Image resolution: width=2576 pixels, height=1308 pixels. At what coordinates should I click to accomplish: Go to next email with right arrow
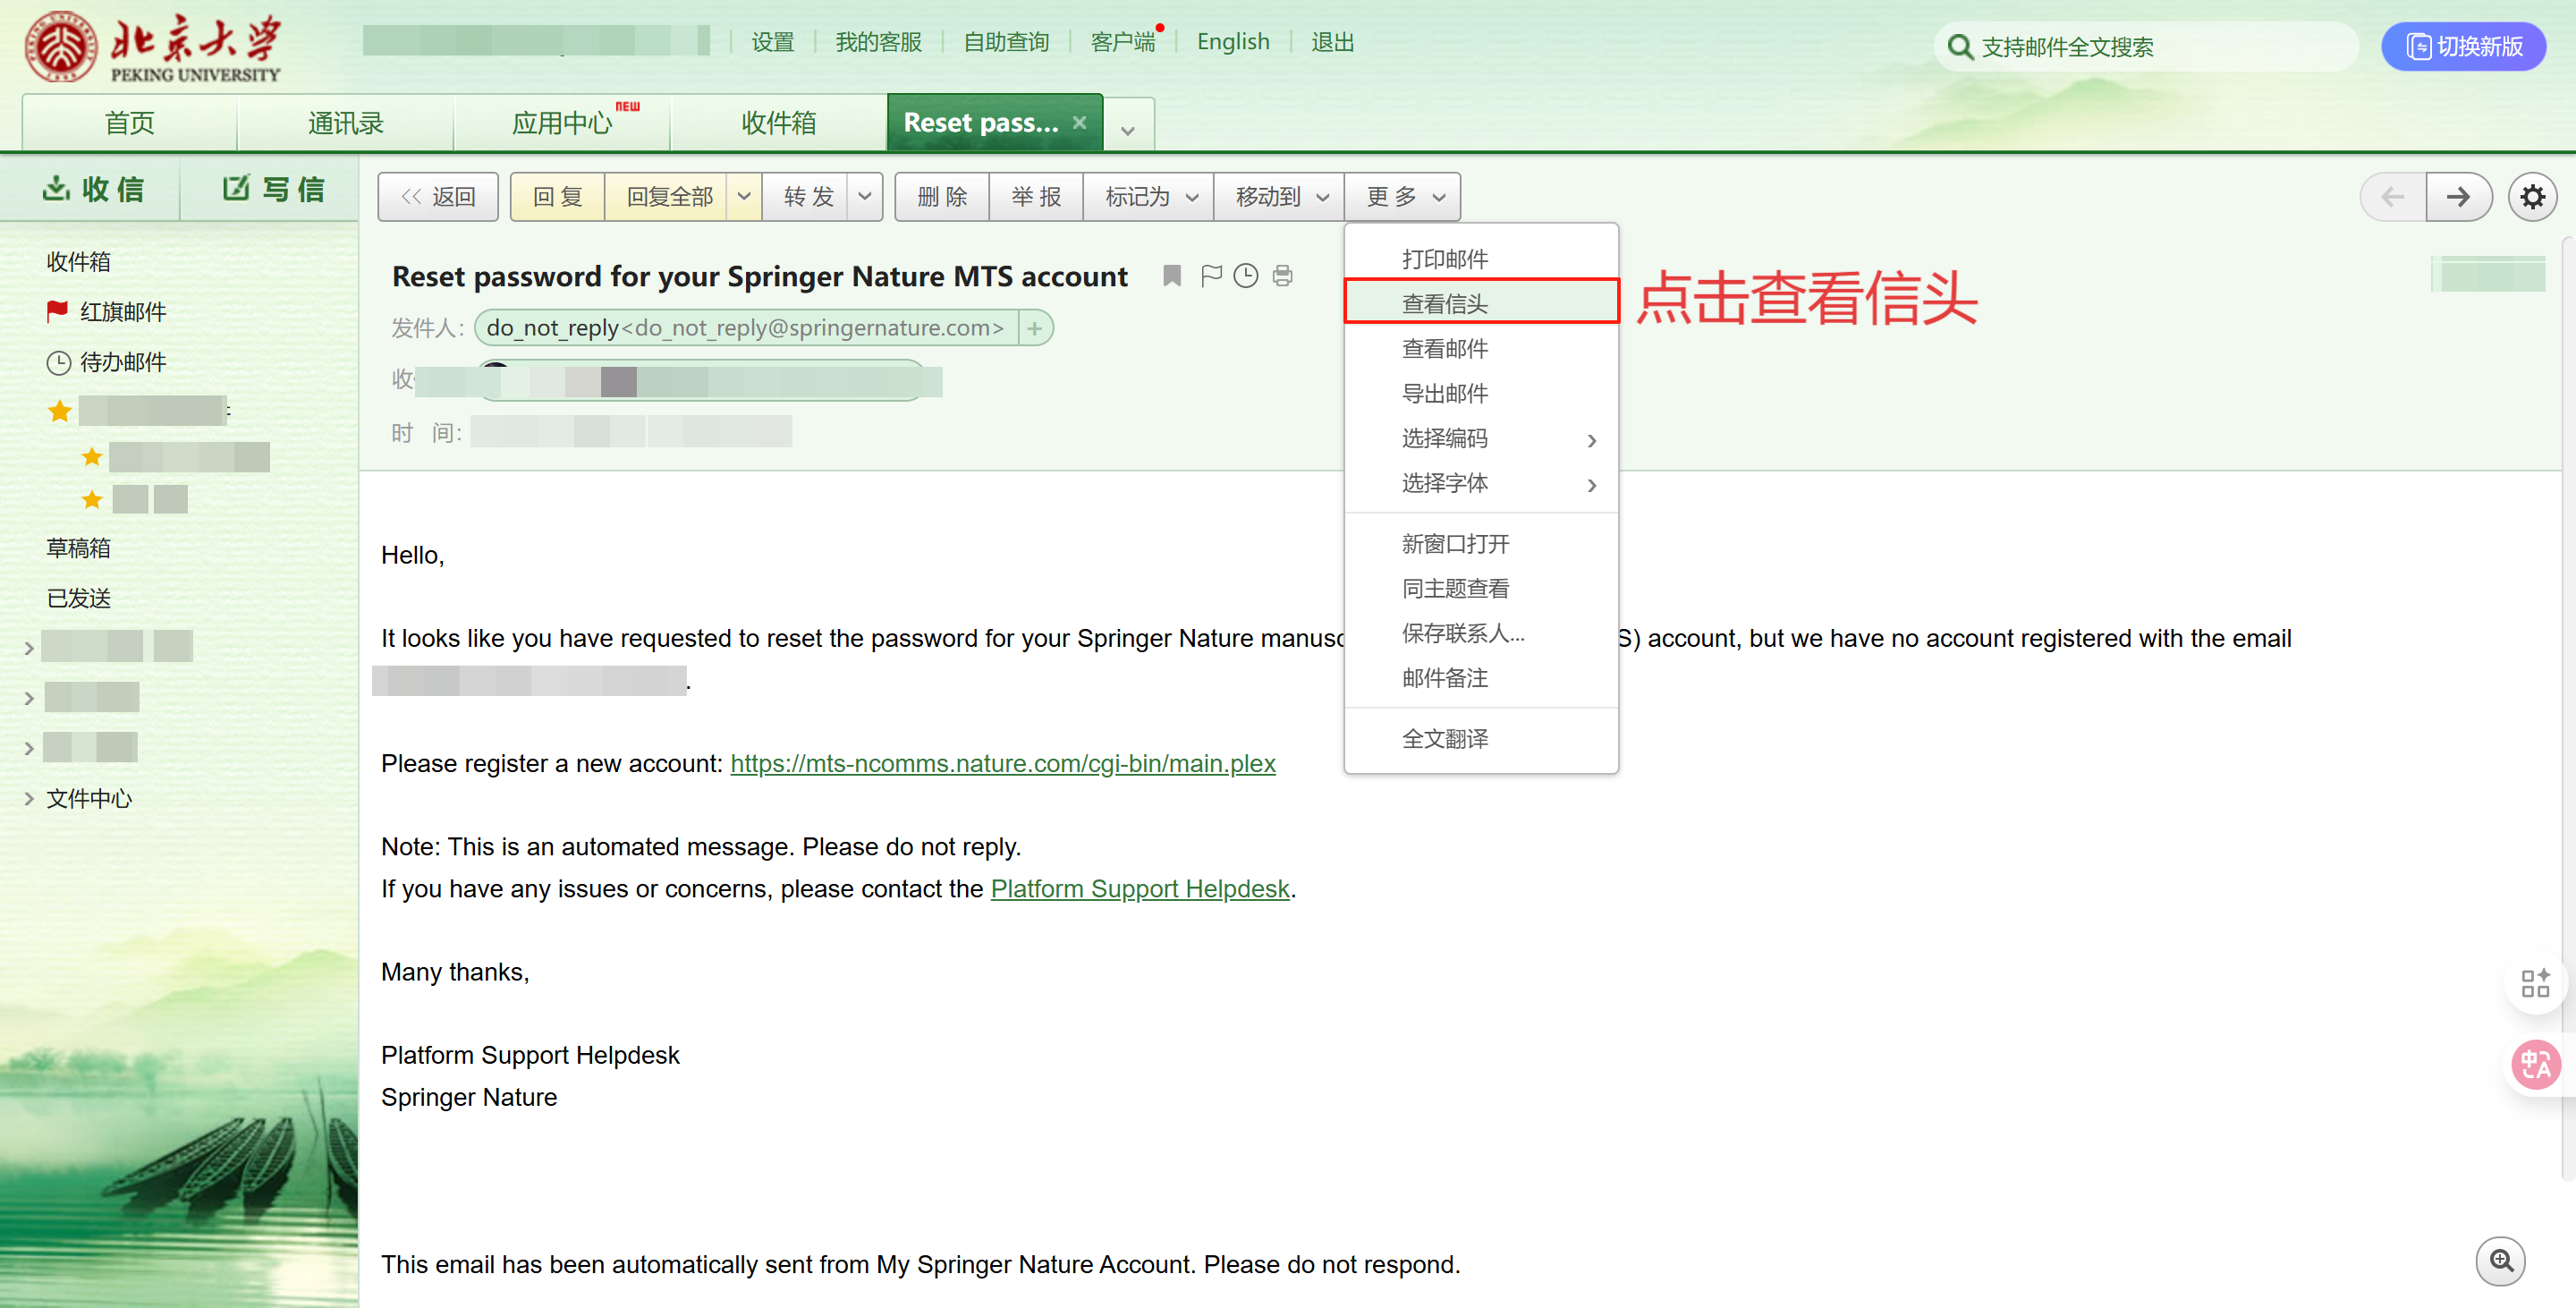tap(2459, 197)
